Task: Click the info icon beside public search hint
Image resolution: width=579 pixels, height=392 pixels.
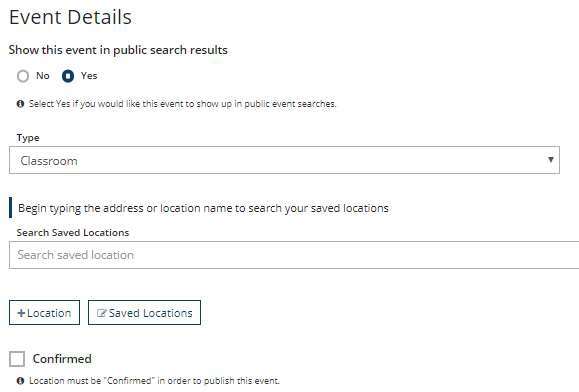Action: pyautogui.click(x=21, y=104)
